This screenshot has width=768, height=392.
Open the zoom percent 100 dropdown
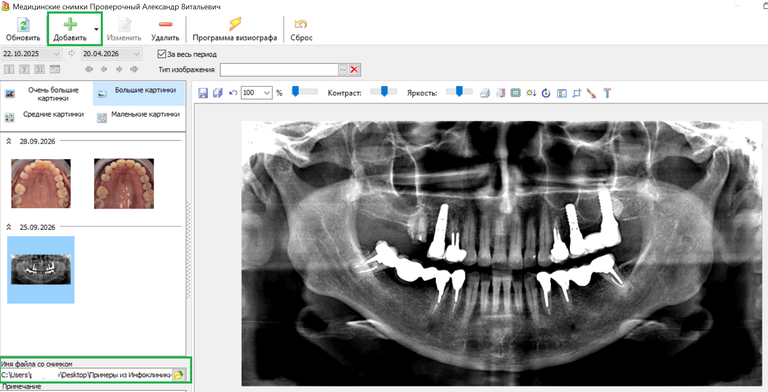(267, 93)
